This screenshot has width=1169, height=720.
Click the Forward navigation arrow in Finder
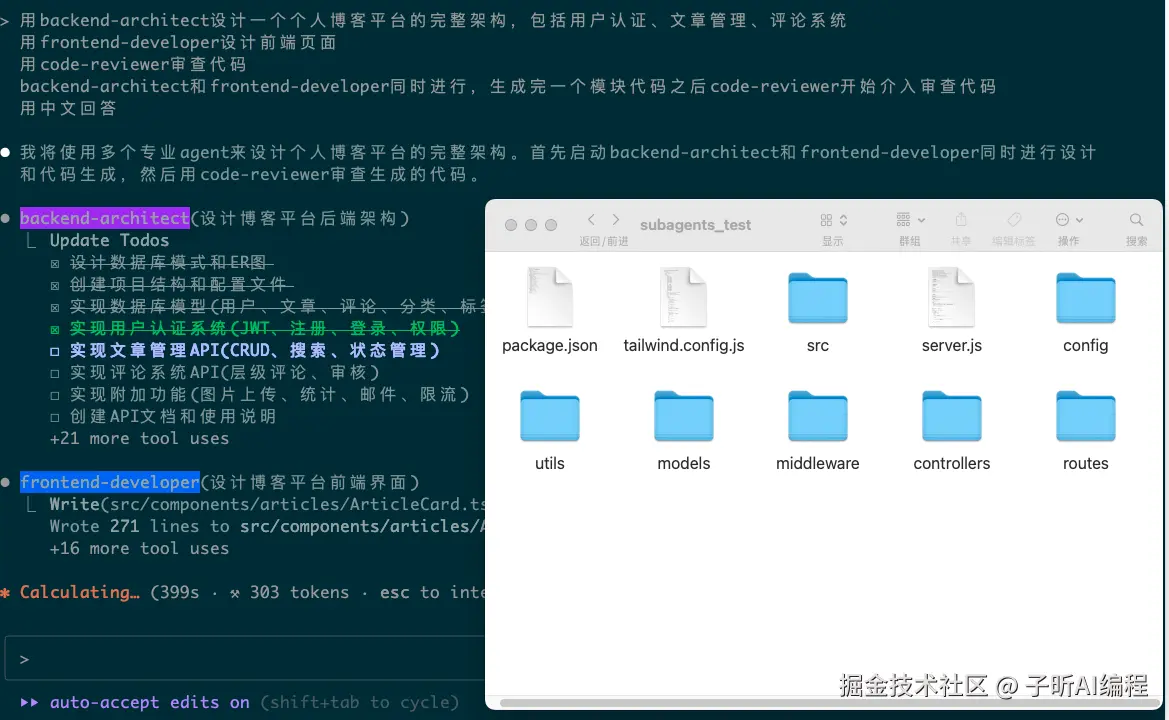615,219
